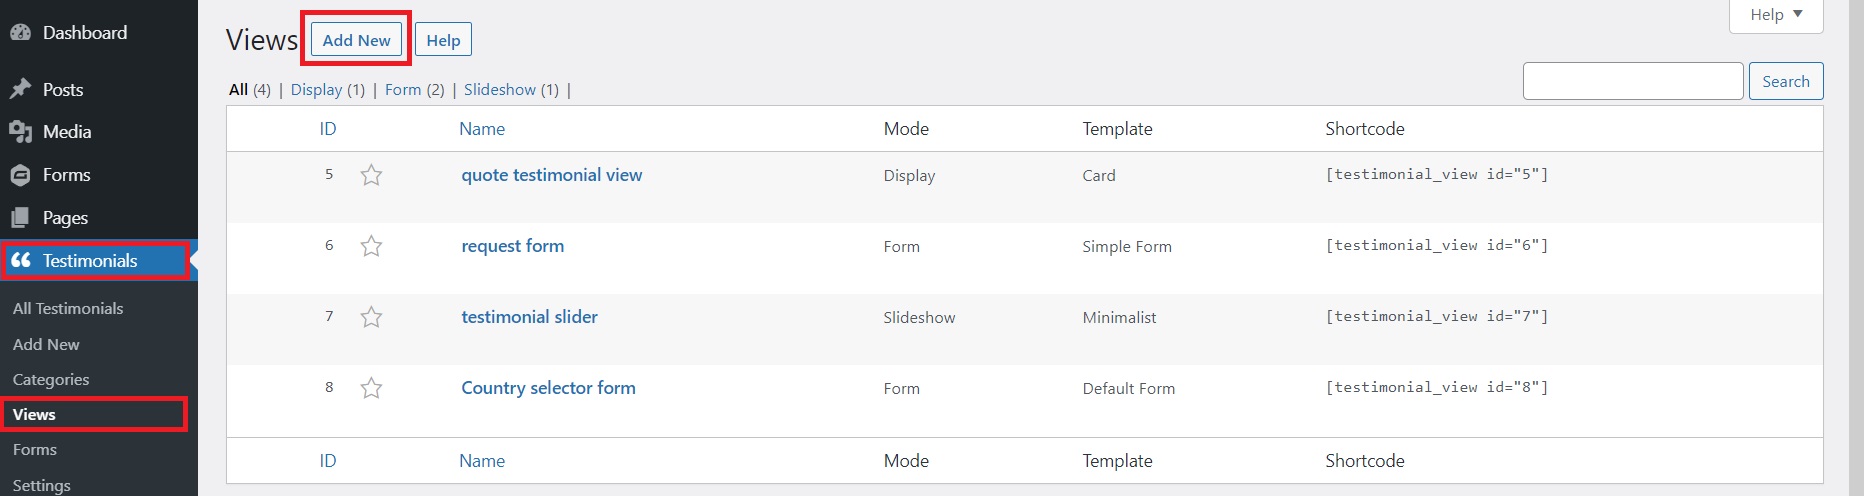Focus the views search input field
Viewport: 1864px width, 496px height.
click(x=1633, y=81)
